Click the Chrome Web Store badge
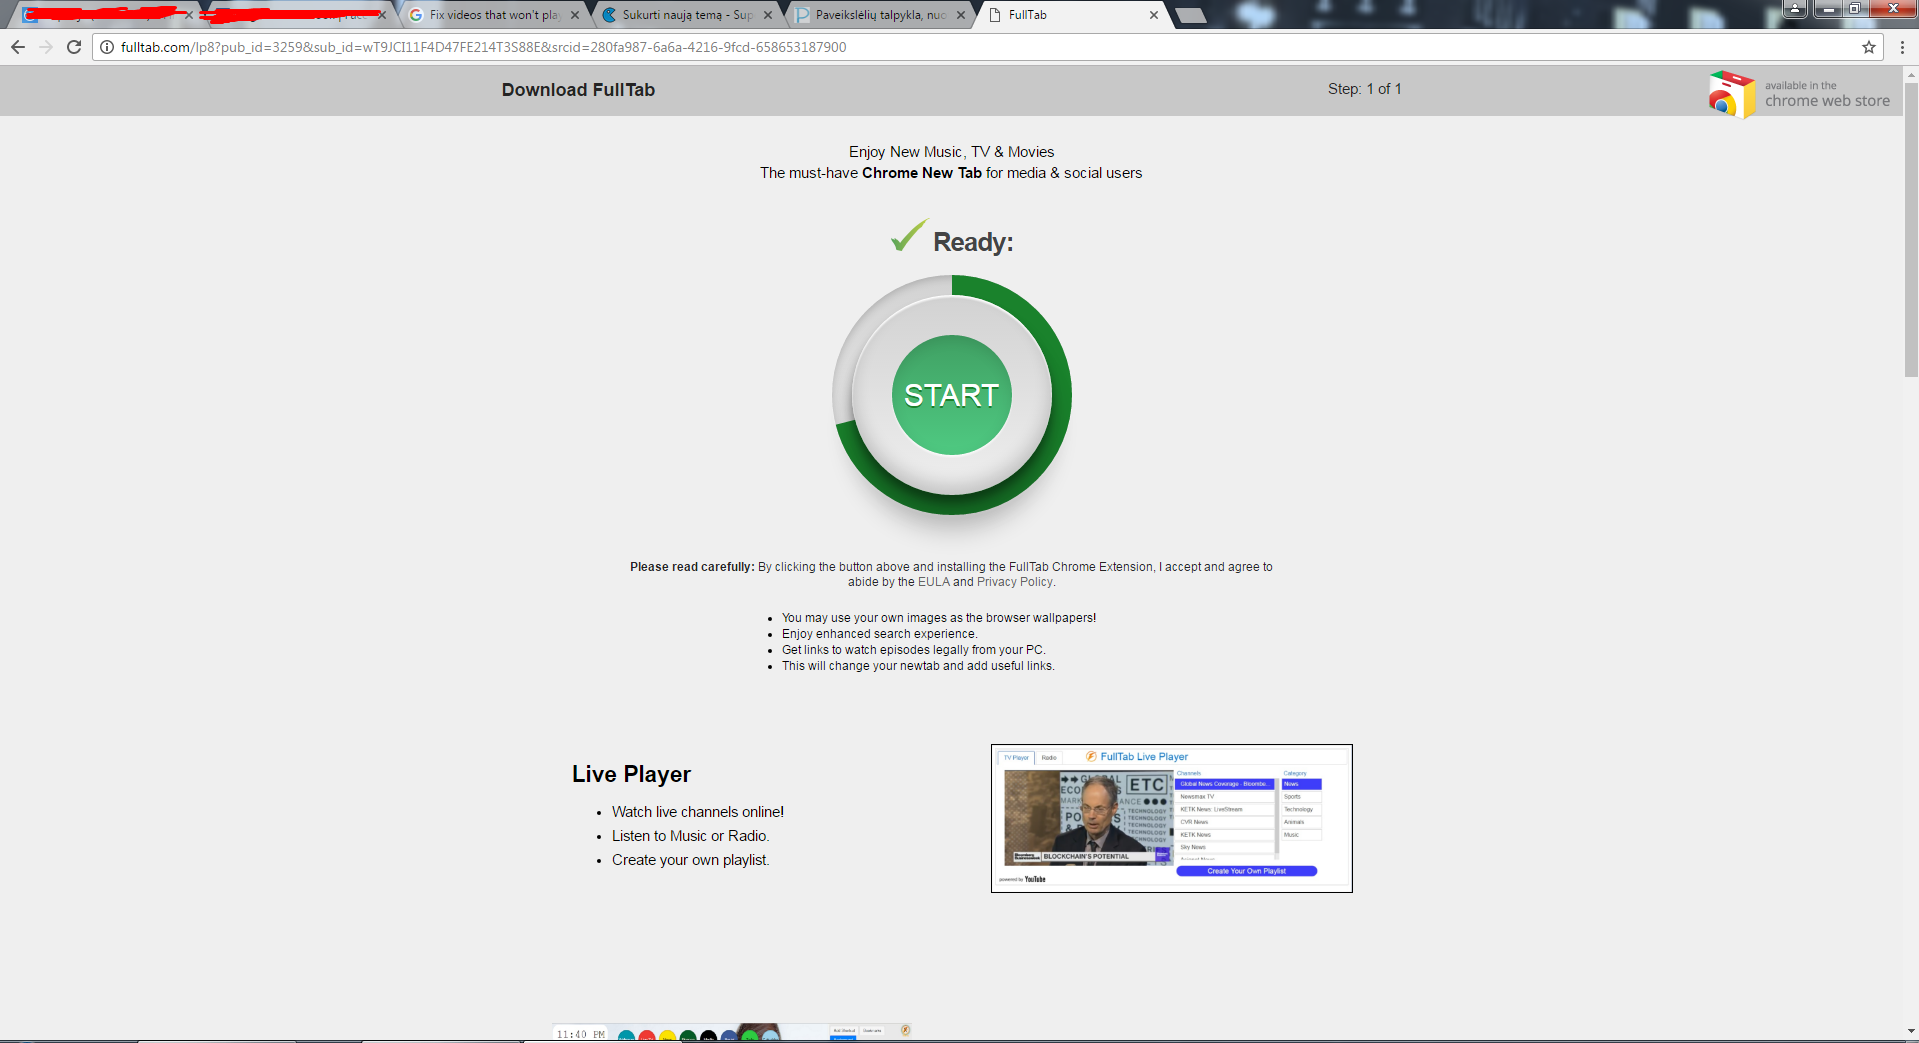This screenshot has width=1919, height=1043. (x=1800, y=94)
